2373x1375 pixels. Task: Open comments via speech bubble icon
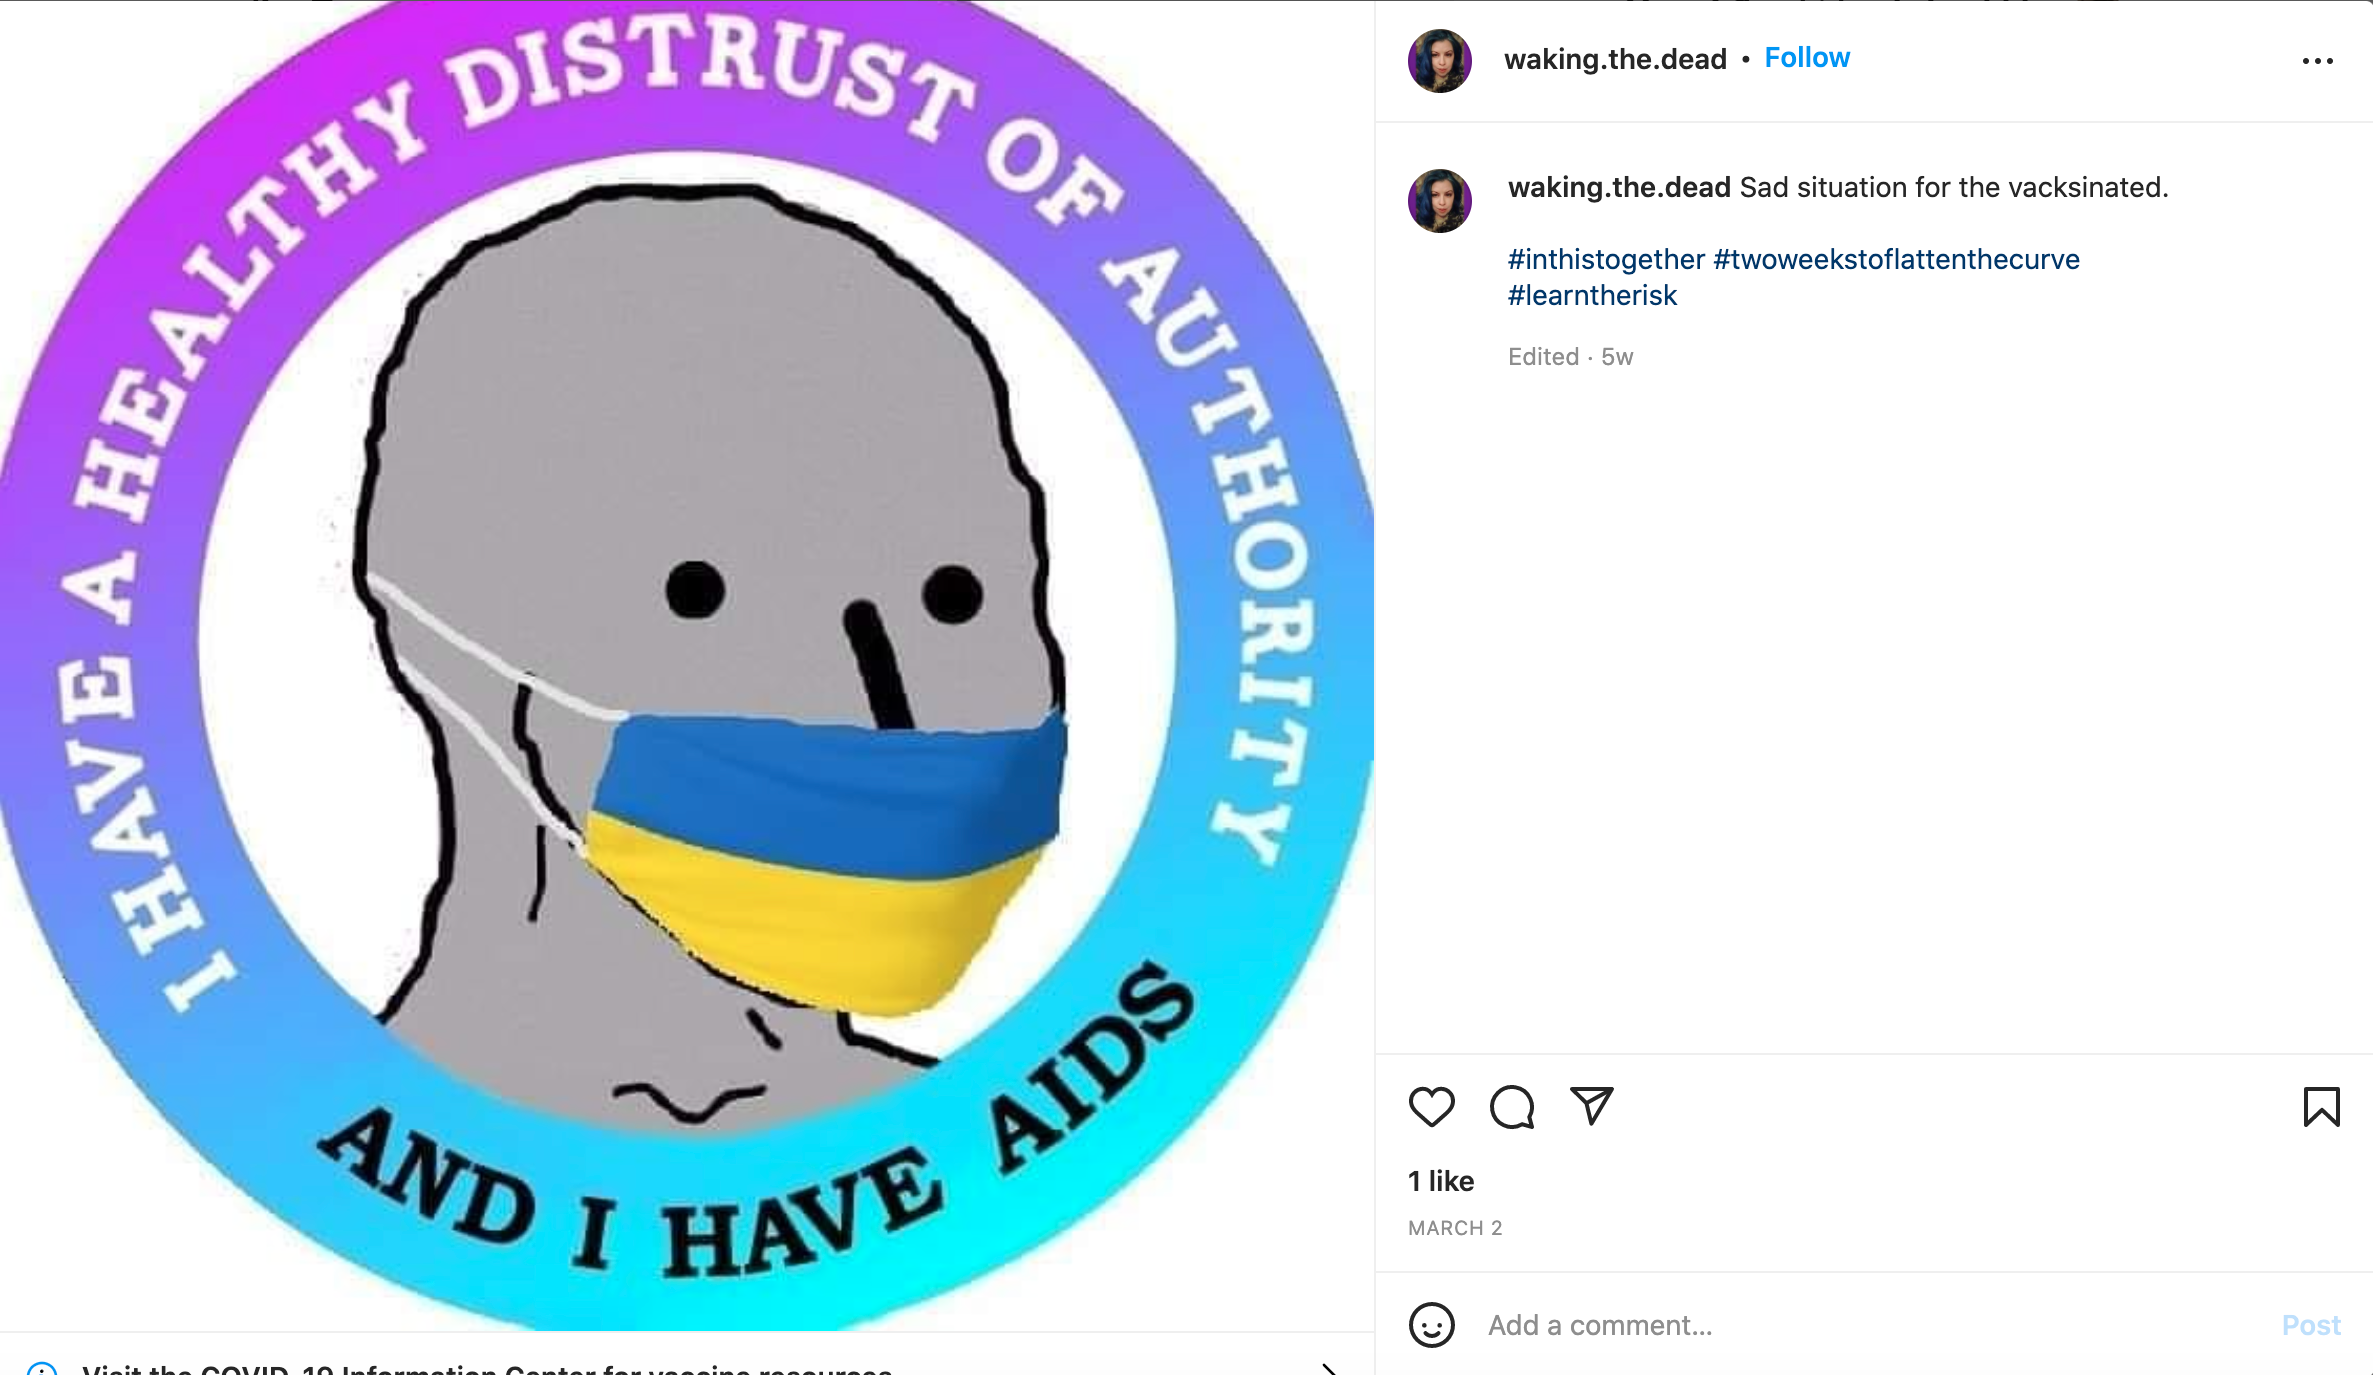tap(1511, 1107)
